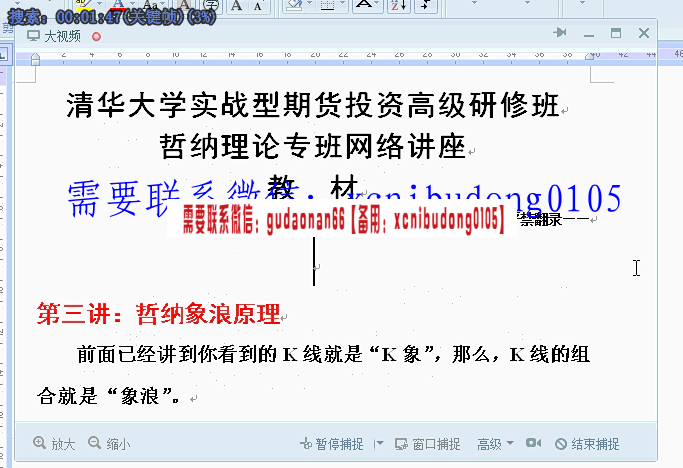Click the red recording indicator dot
This screenshot has width=683, height=468.
(x=96, y=37)
